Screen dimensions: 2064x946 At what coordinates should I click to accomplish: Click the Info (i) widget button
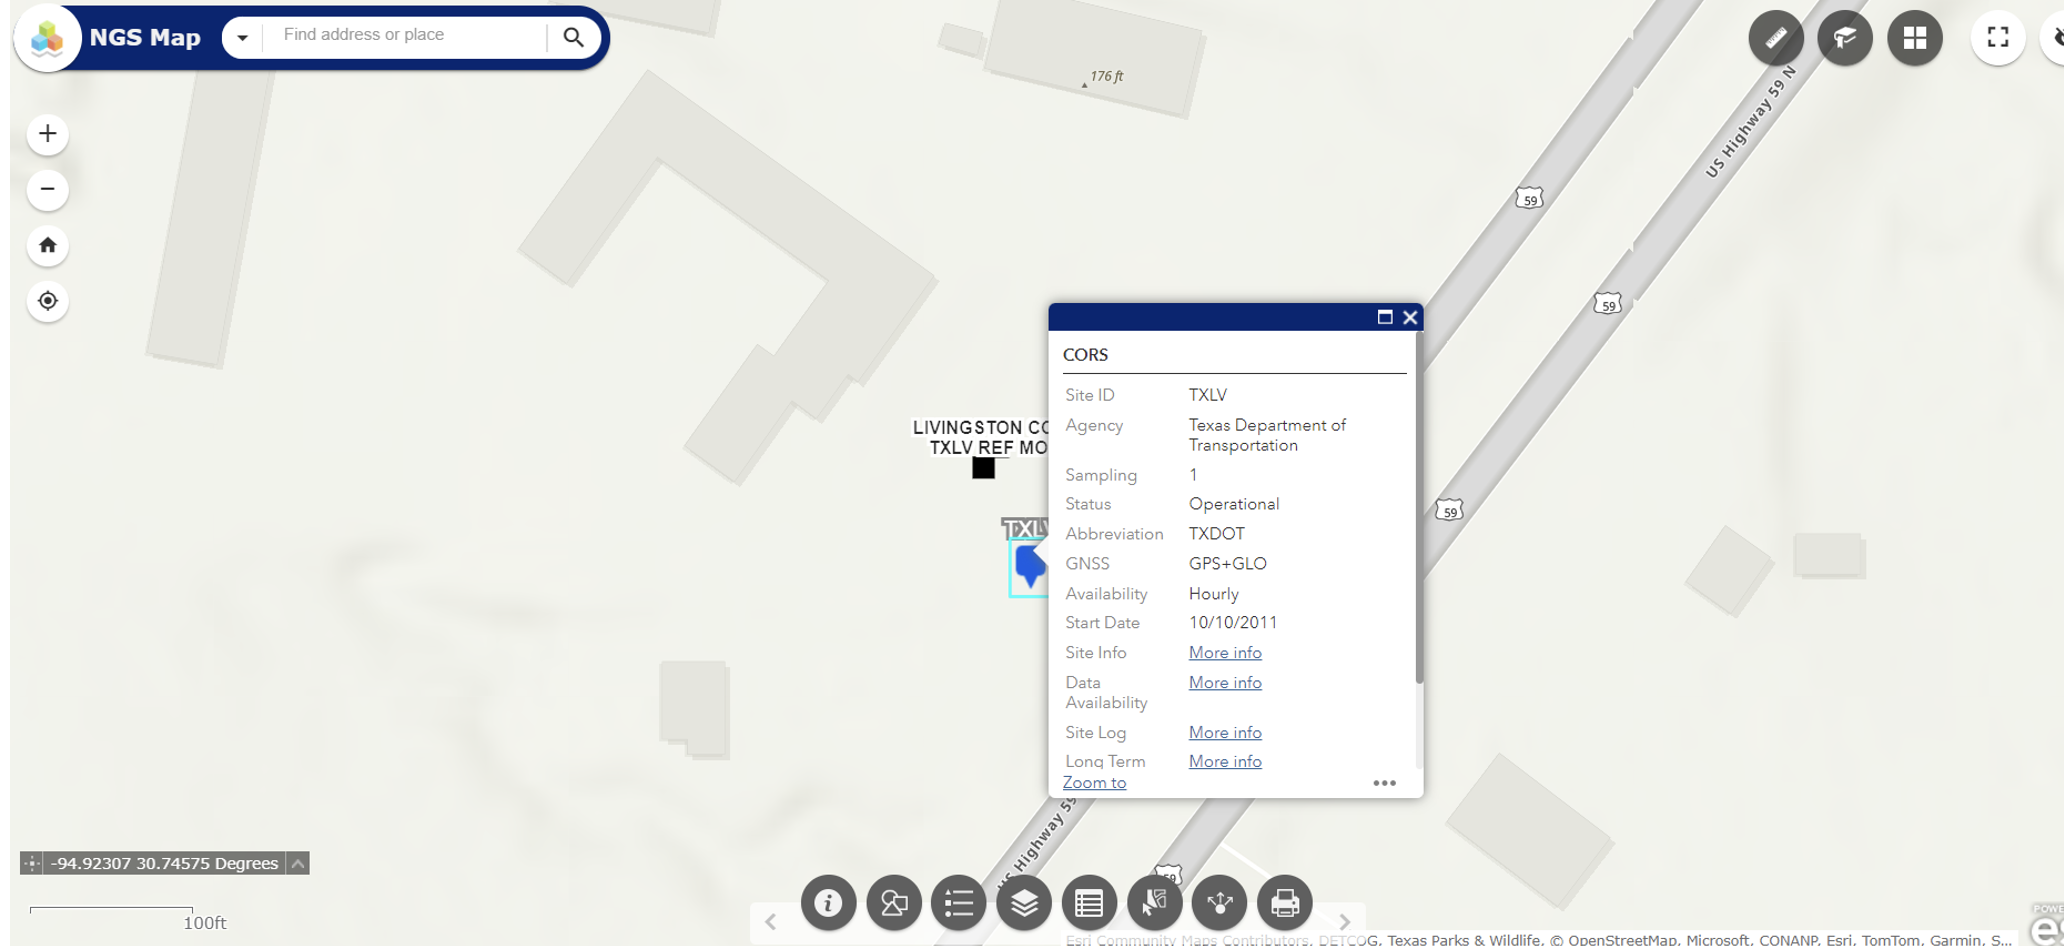click(x=827, y=903)
